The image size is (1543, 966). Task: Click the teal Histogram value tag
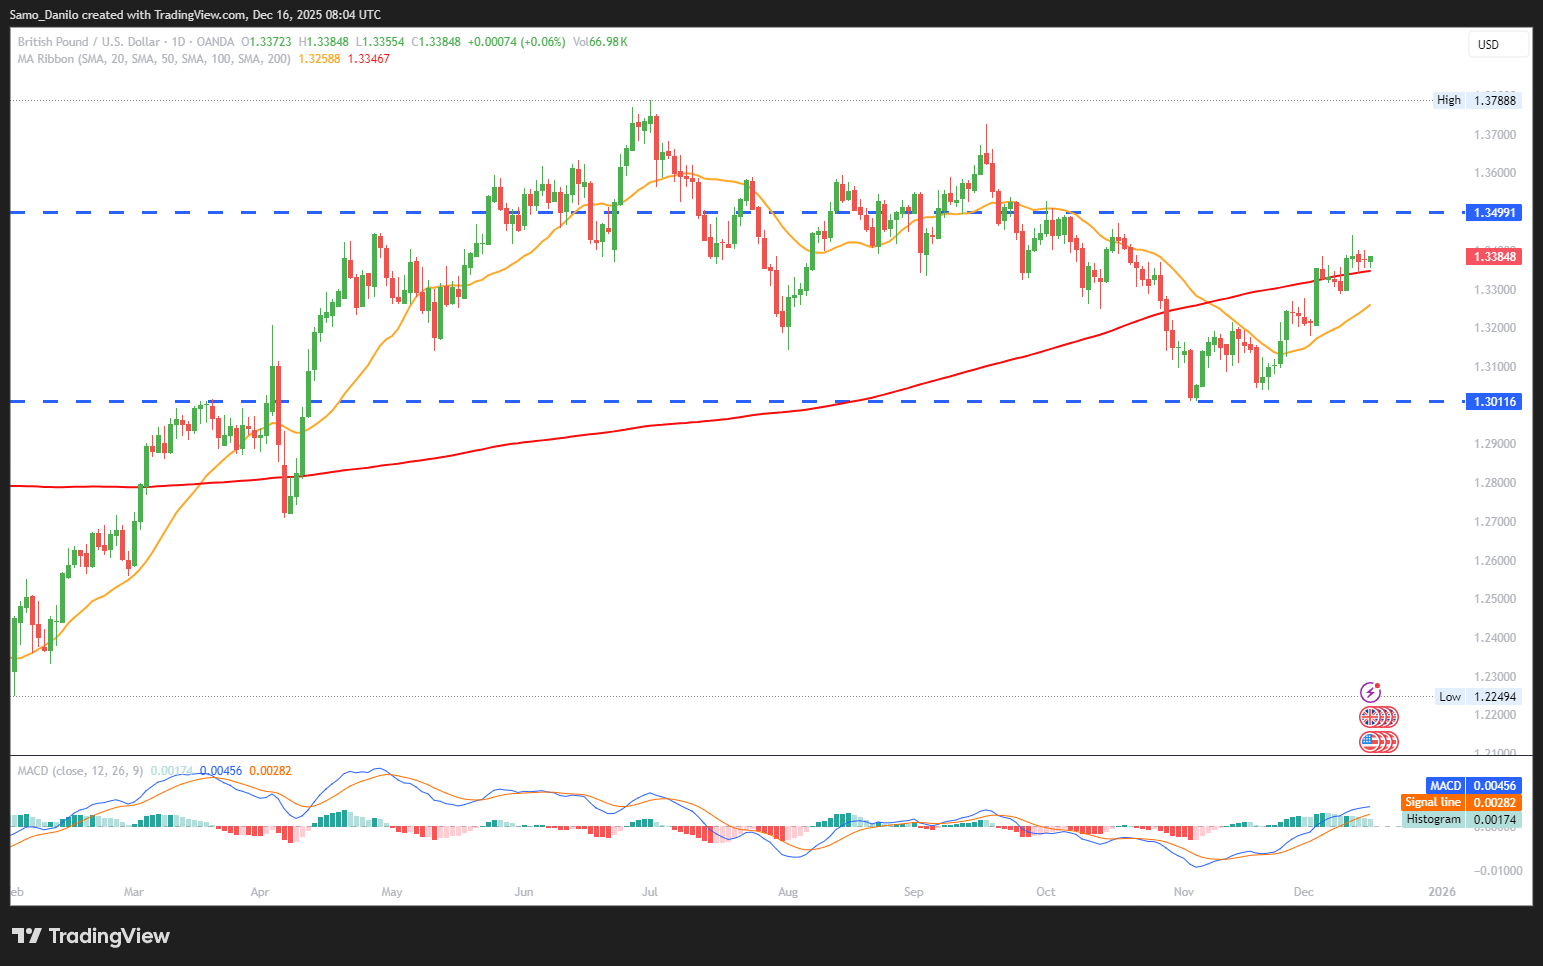click(1461, 819)
